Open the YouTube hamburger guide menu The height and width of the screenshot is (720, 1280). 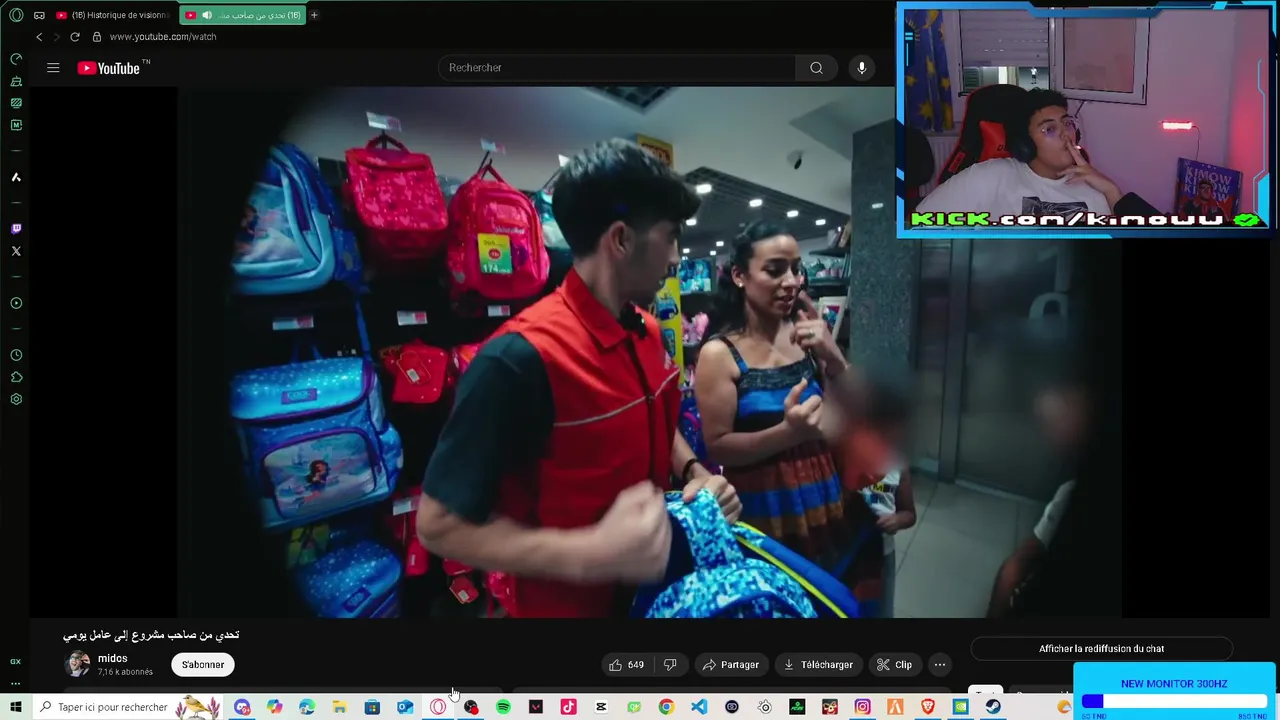[x=53, y=68]
